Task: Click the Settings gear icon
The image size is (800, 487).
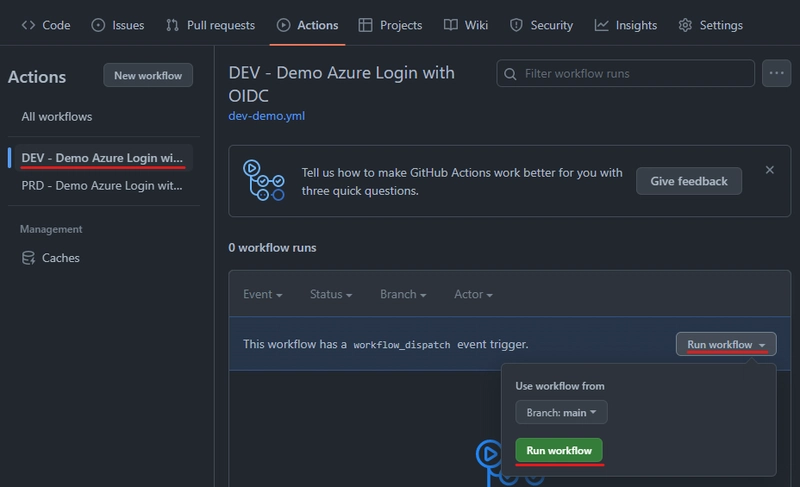Action: 685,25
